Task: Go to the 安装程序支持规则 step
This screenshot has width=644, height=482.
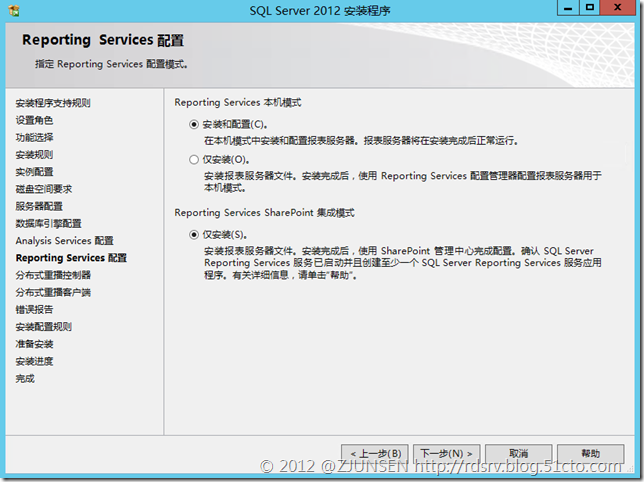Action: [x=53, y=103]
